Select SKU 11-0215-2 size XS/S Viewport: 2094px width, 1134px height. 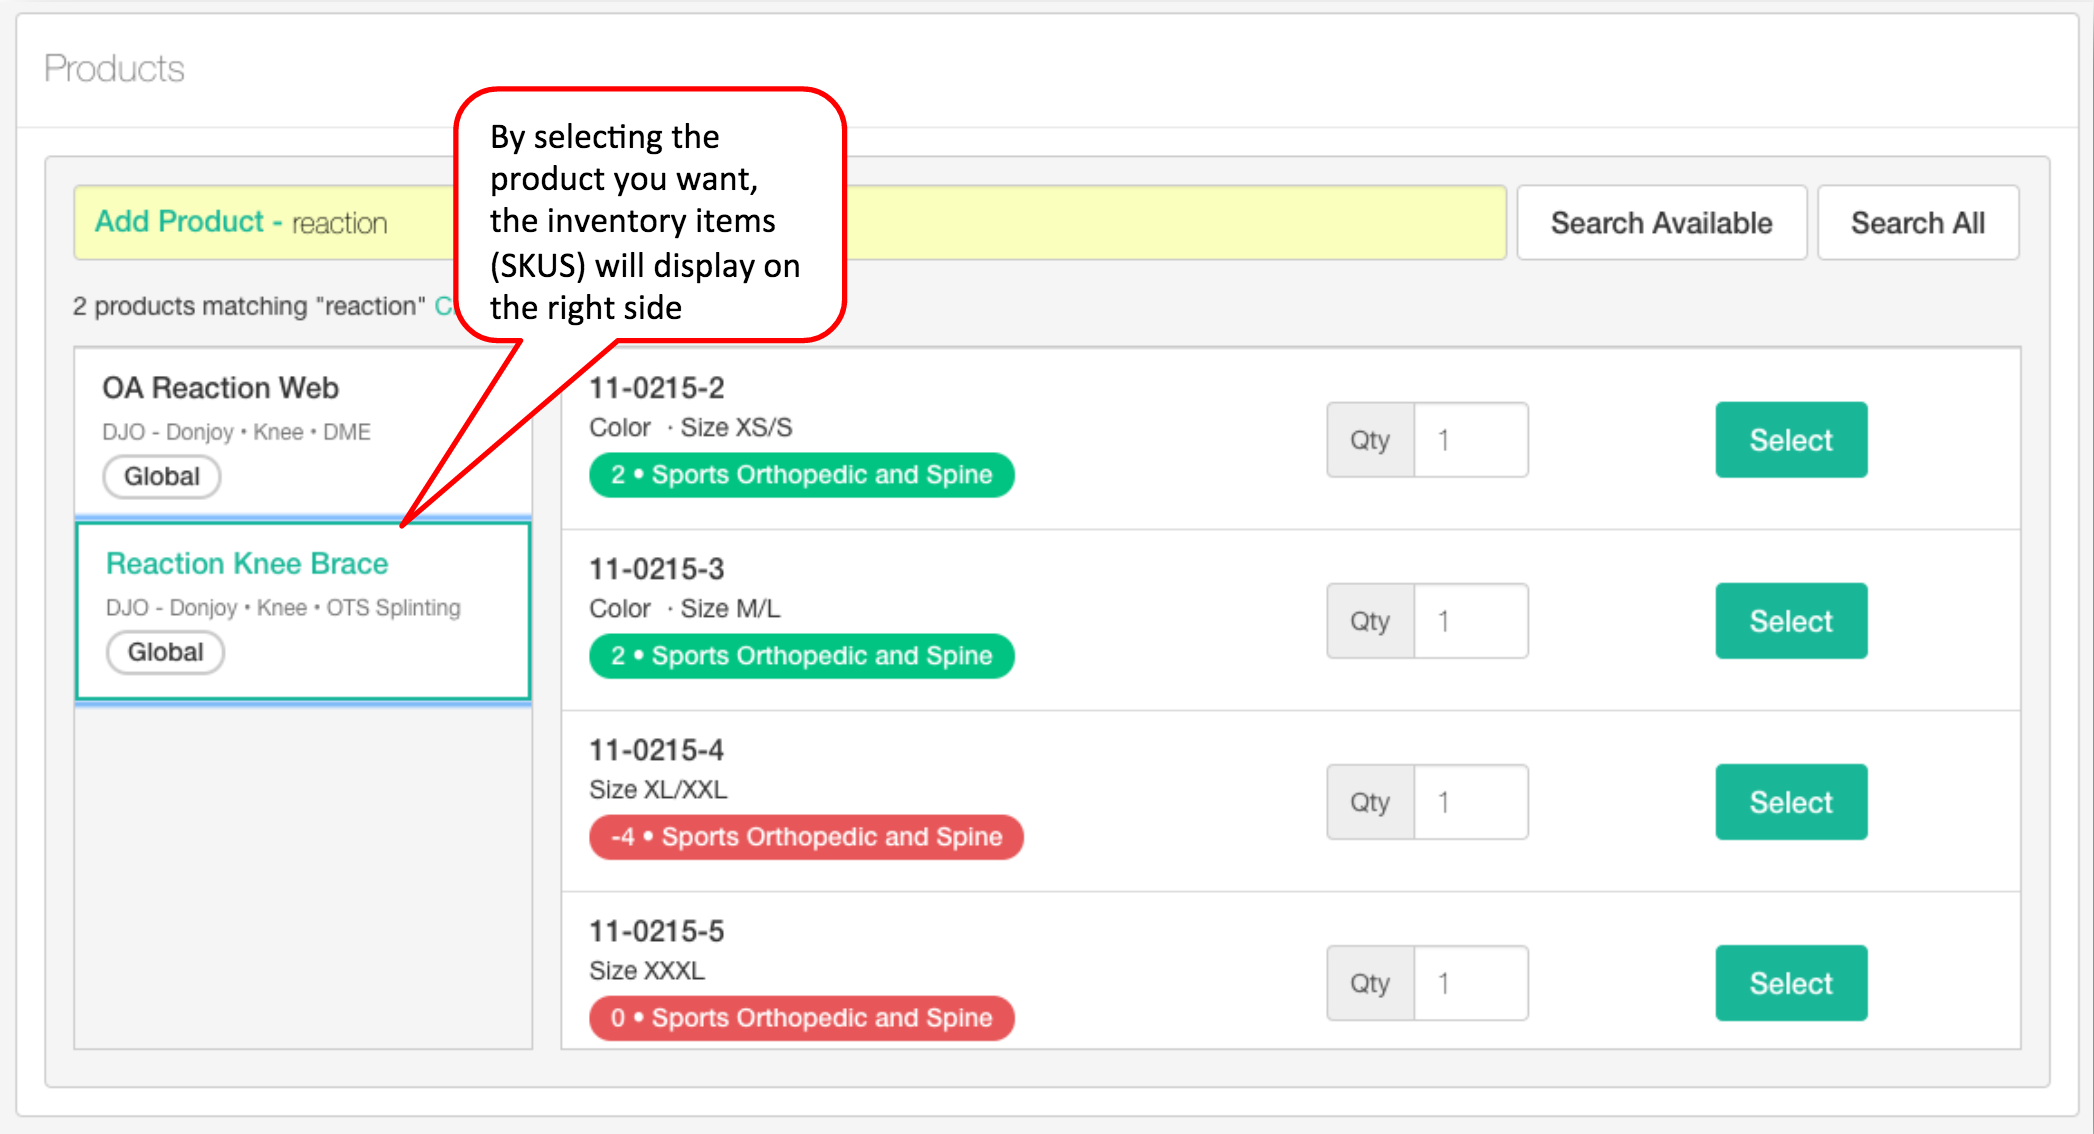pyautogui.click(x=1790, y=440)
